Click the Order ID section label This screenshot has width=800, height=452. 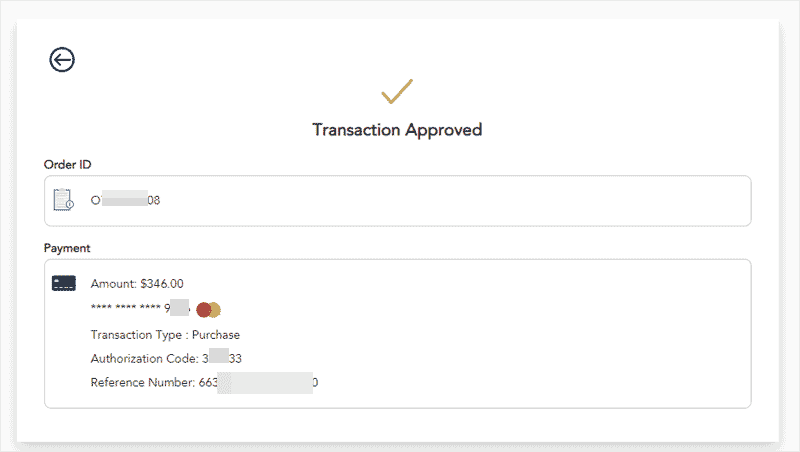point(68,164)
